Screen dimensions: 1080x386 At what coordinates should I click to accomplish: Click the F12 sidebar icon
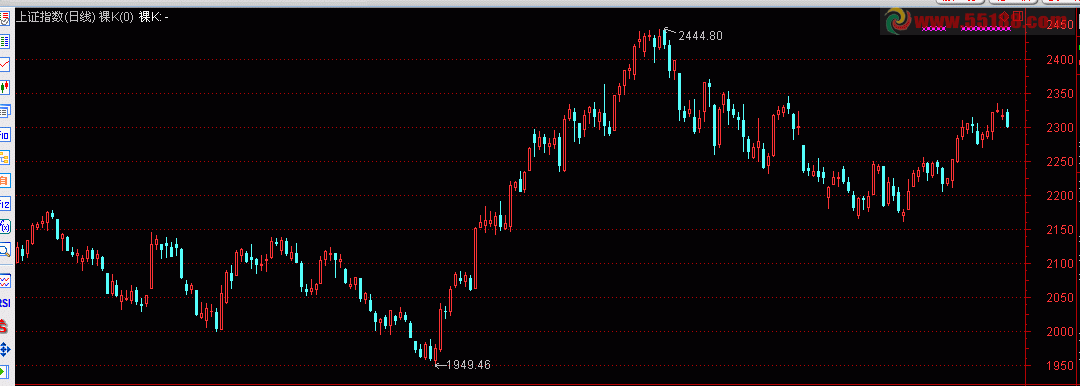click(x=5, y=203)
